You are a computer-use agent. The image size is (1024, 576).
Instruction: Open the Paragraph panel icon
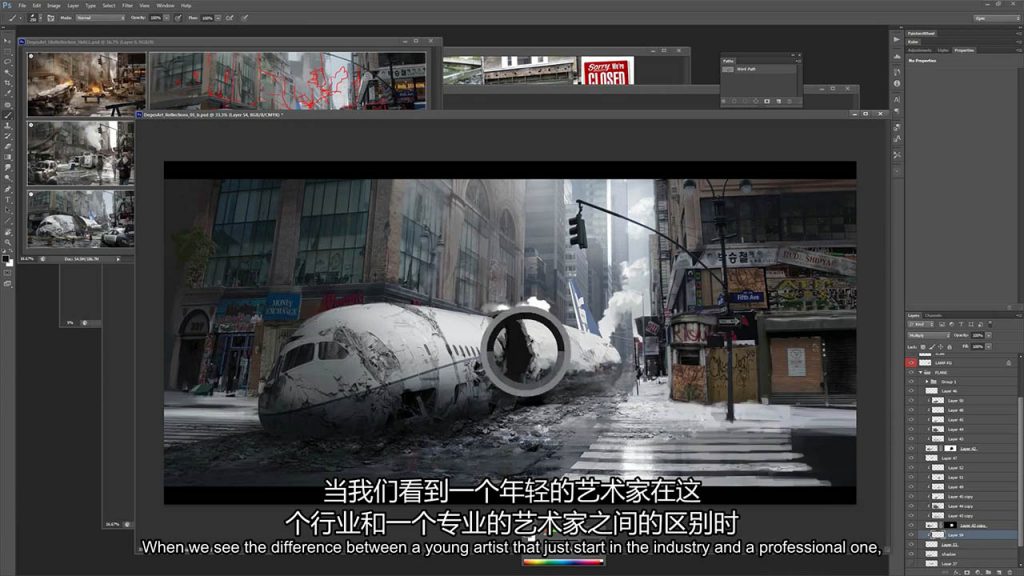[x=897, y=111]
